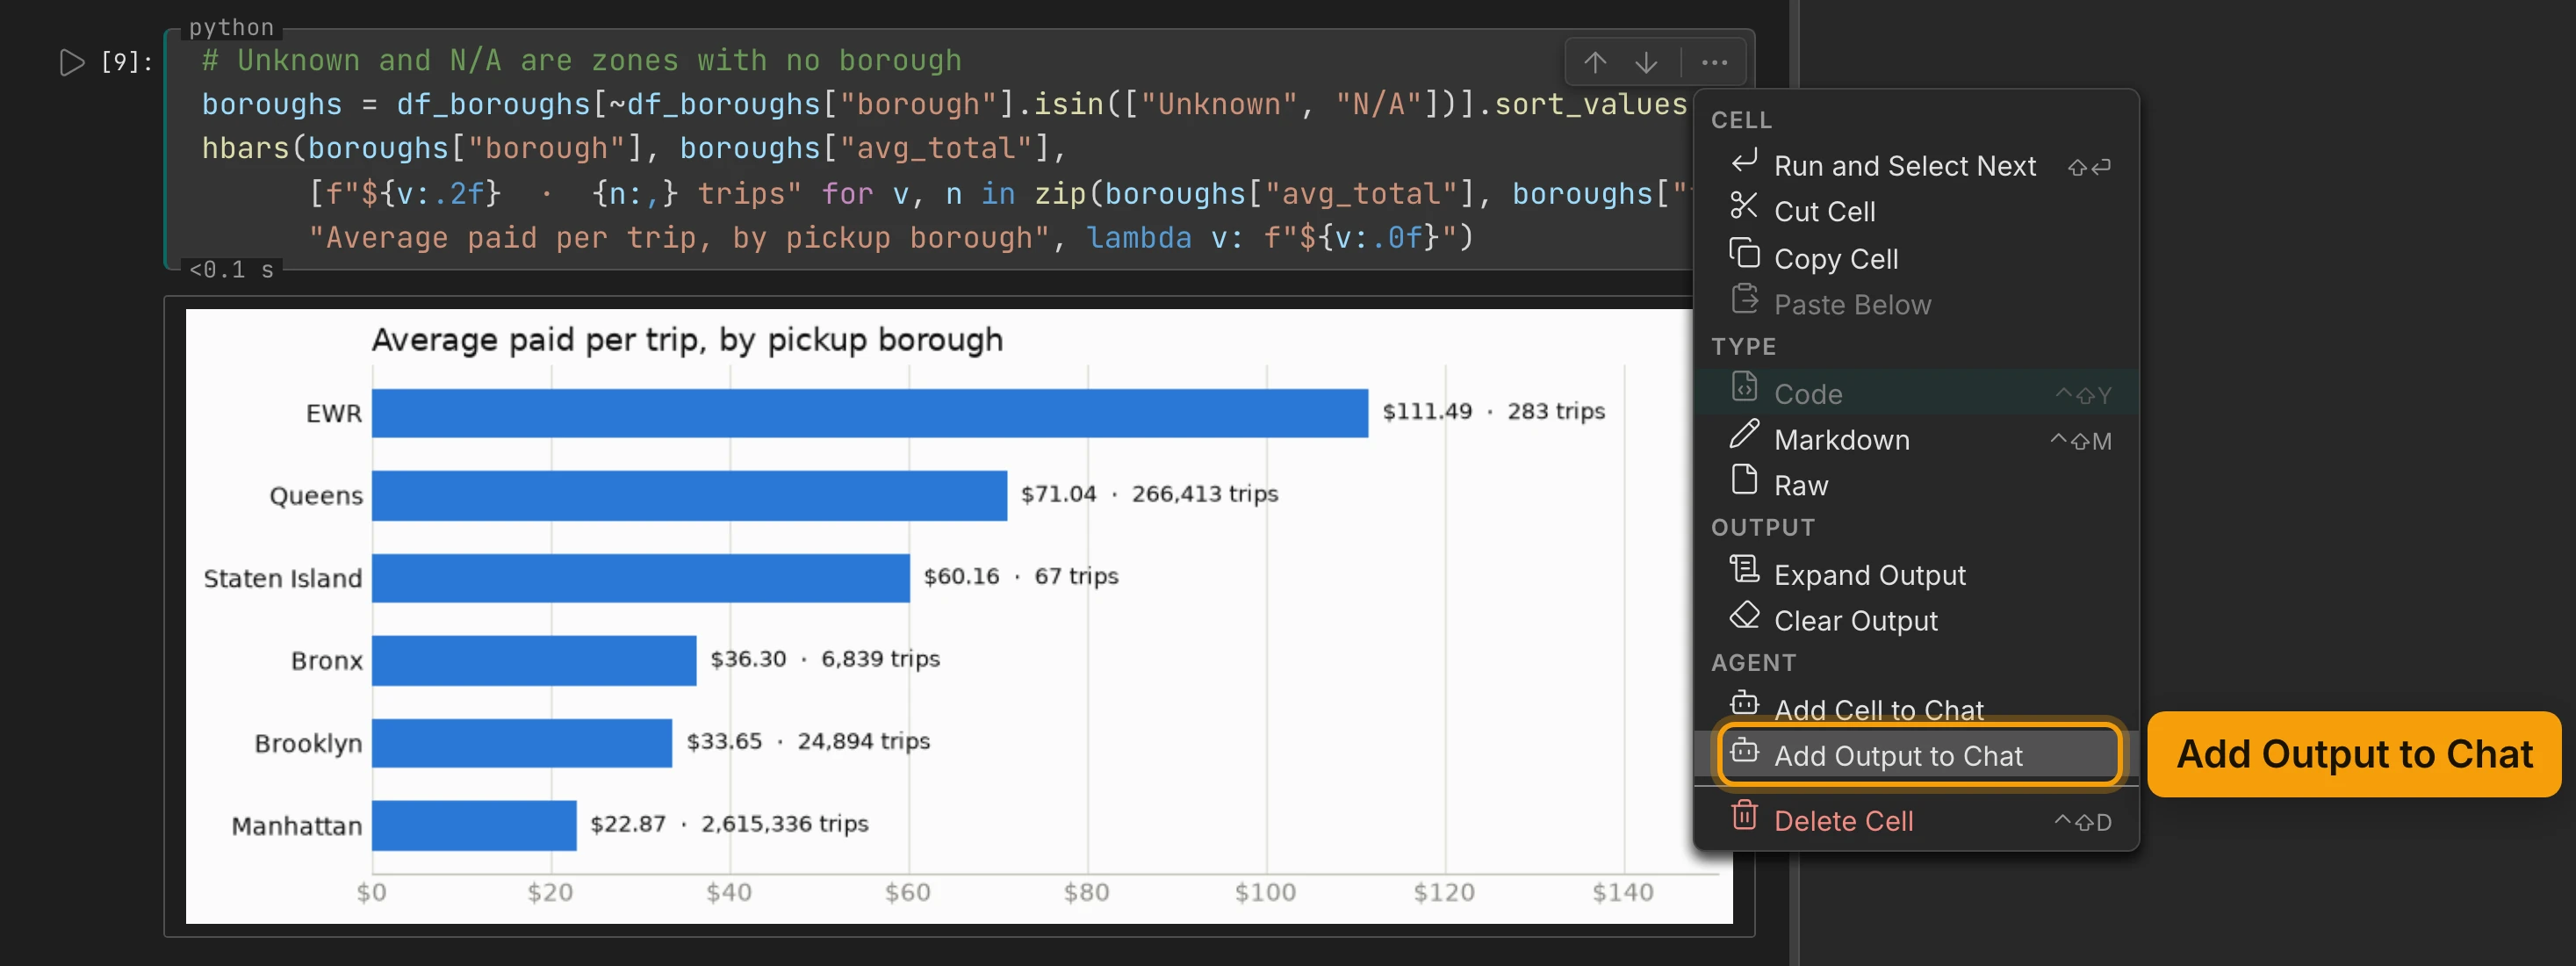Open the cell's three-dot more menu
The image size is (2576, 966).
pyautogui.click(x=1714, y=62)
